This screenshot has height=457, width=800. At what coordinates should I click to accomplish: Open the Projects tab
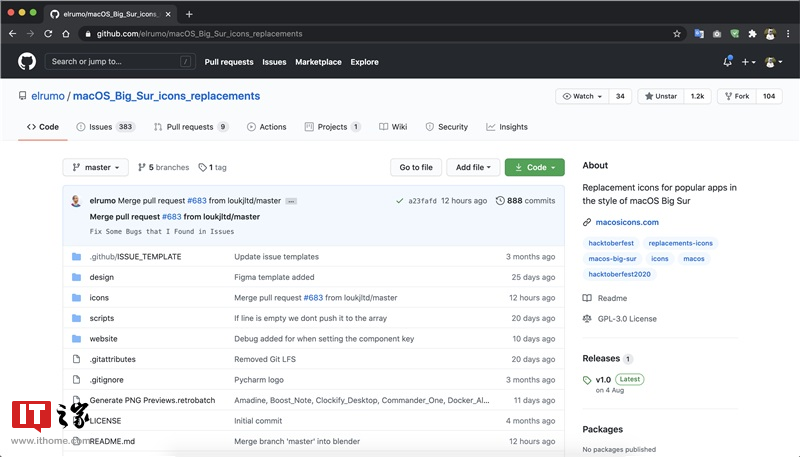coord(333,127)
